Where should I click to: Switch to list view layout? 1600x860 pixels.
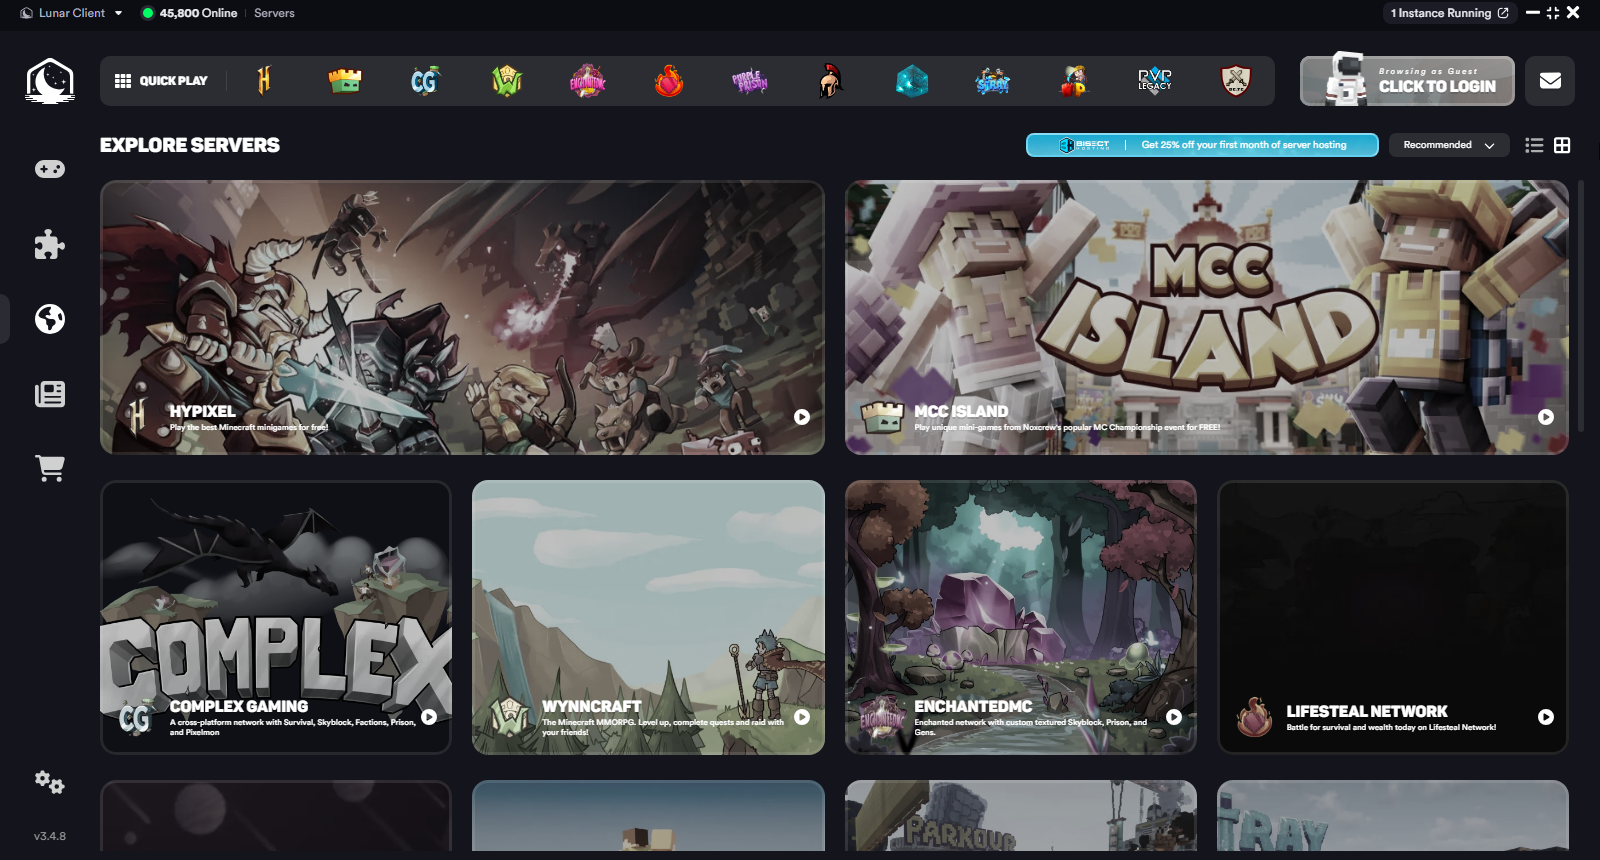point(1534,145)
